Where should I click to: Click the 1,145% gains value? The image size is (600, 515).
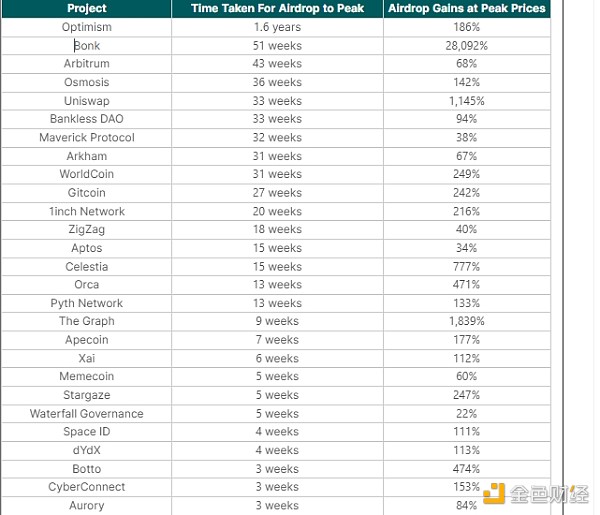pos(466,101)
